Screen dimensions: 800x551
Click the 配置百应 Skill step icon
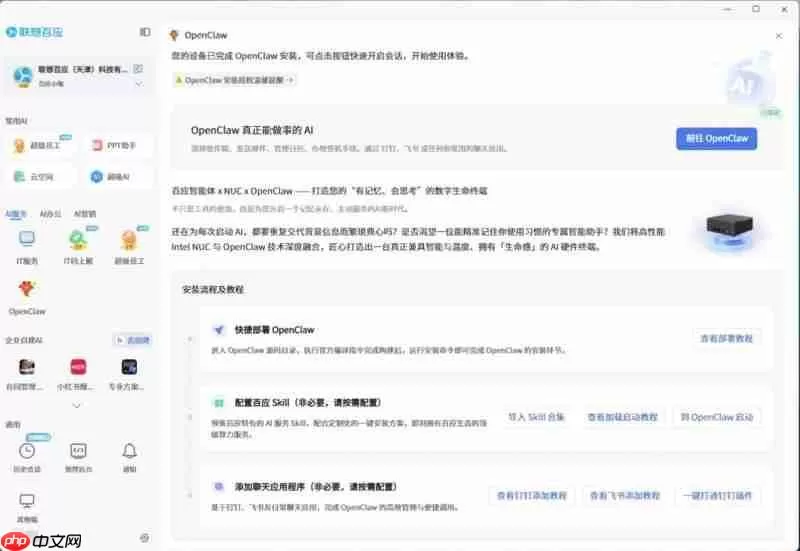219,403
